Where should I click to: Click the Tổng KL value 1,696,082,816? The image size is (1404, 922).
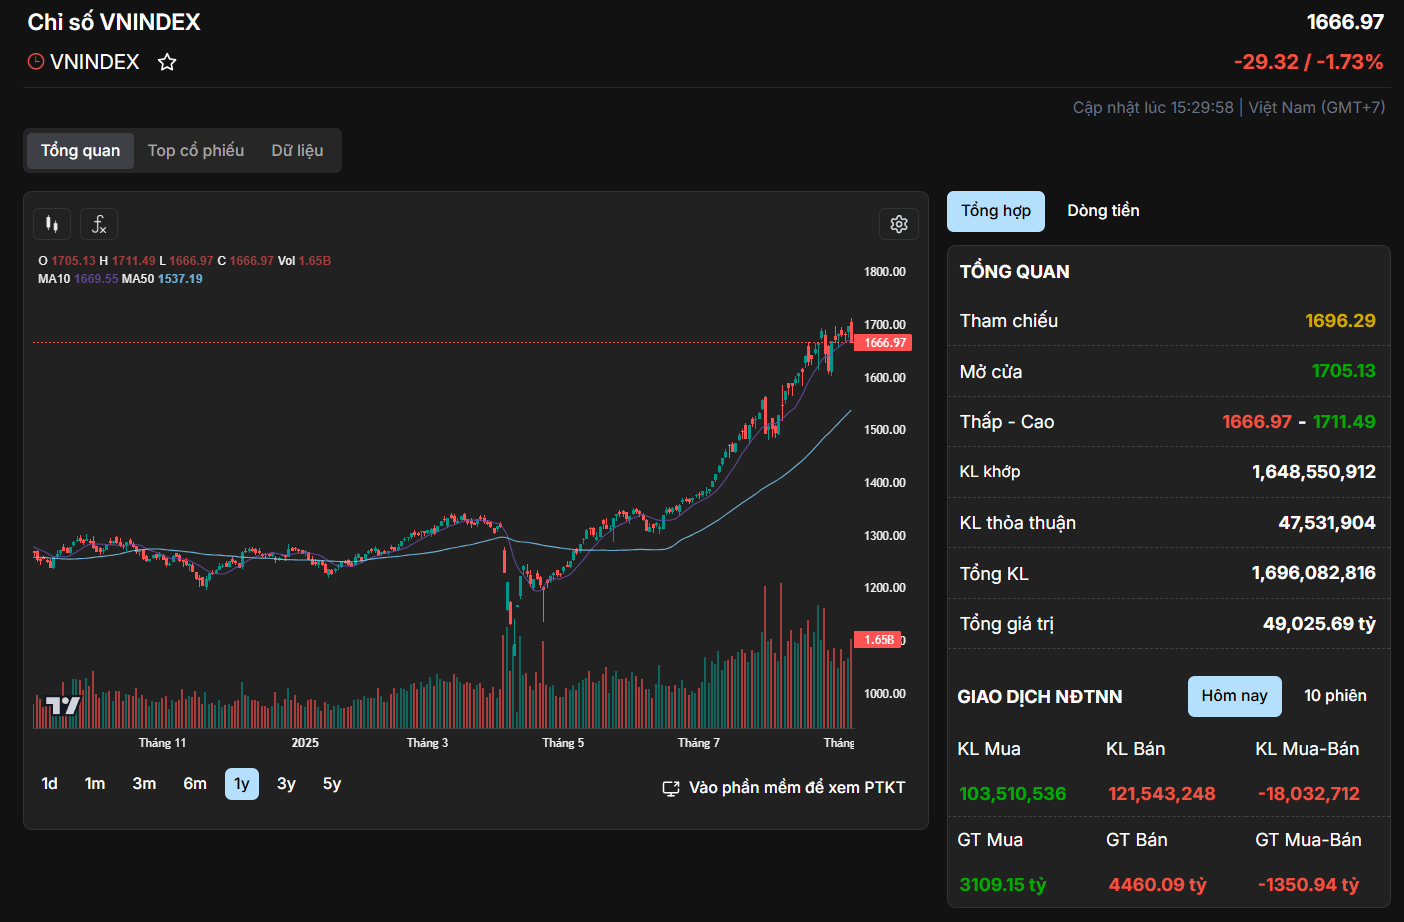point(1313,573)
